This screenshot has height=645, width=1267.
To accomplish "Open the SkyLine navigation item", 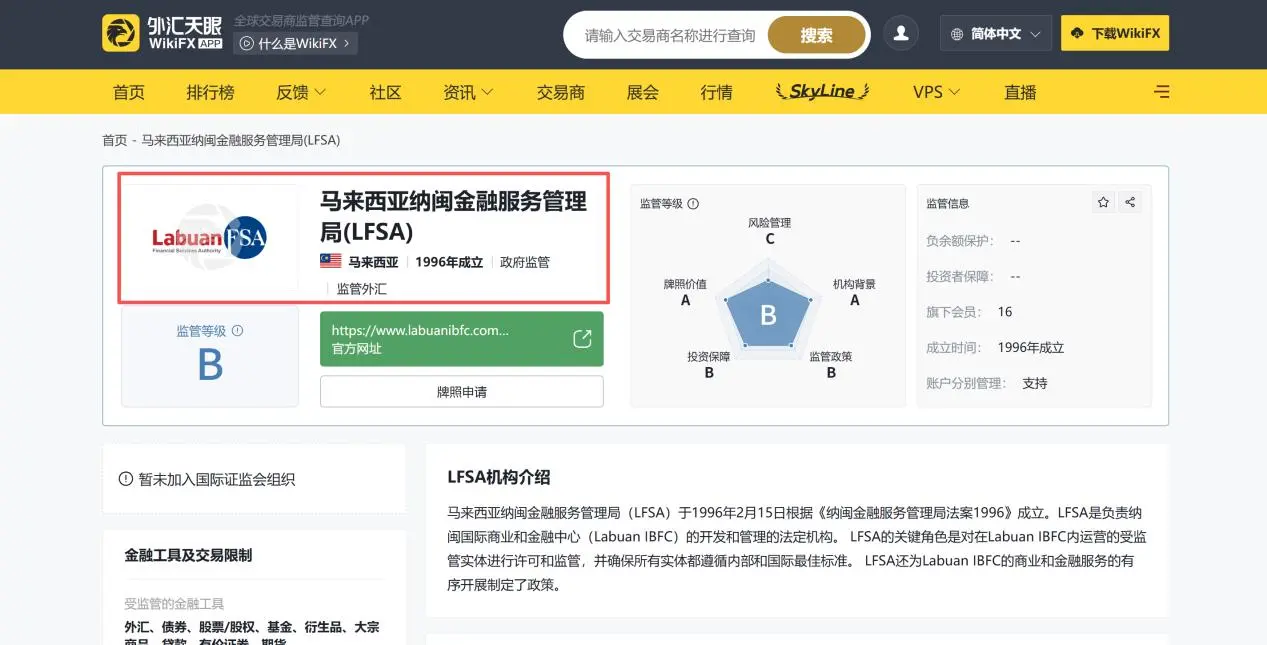I will pyautogui.click(x=823, y=92).
